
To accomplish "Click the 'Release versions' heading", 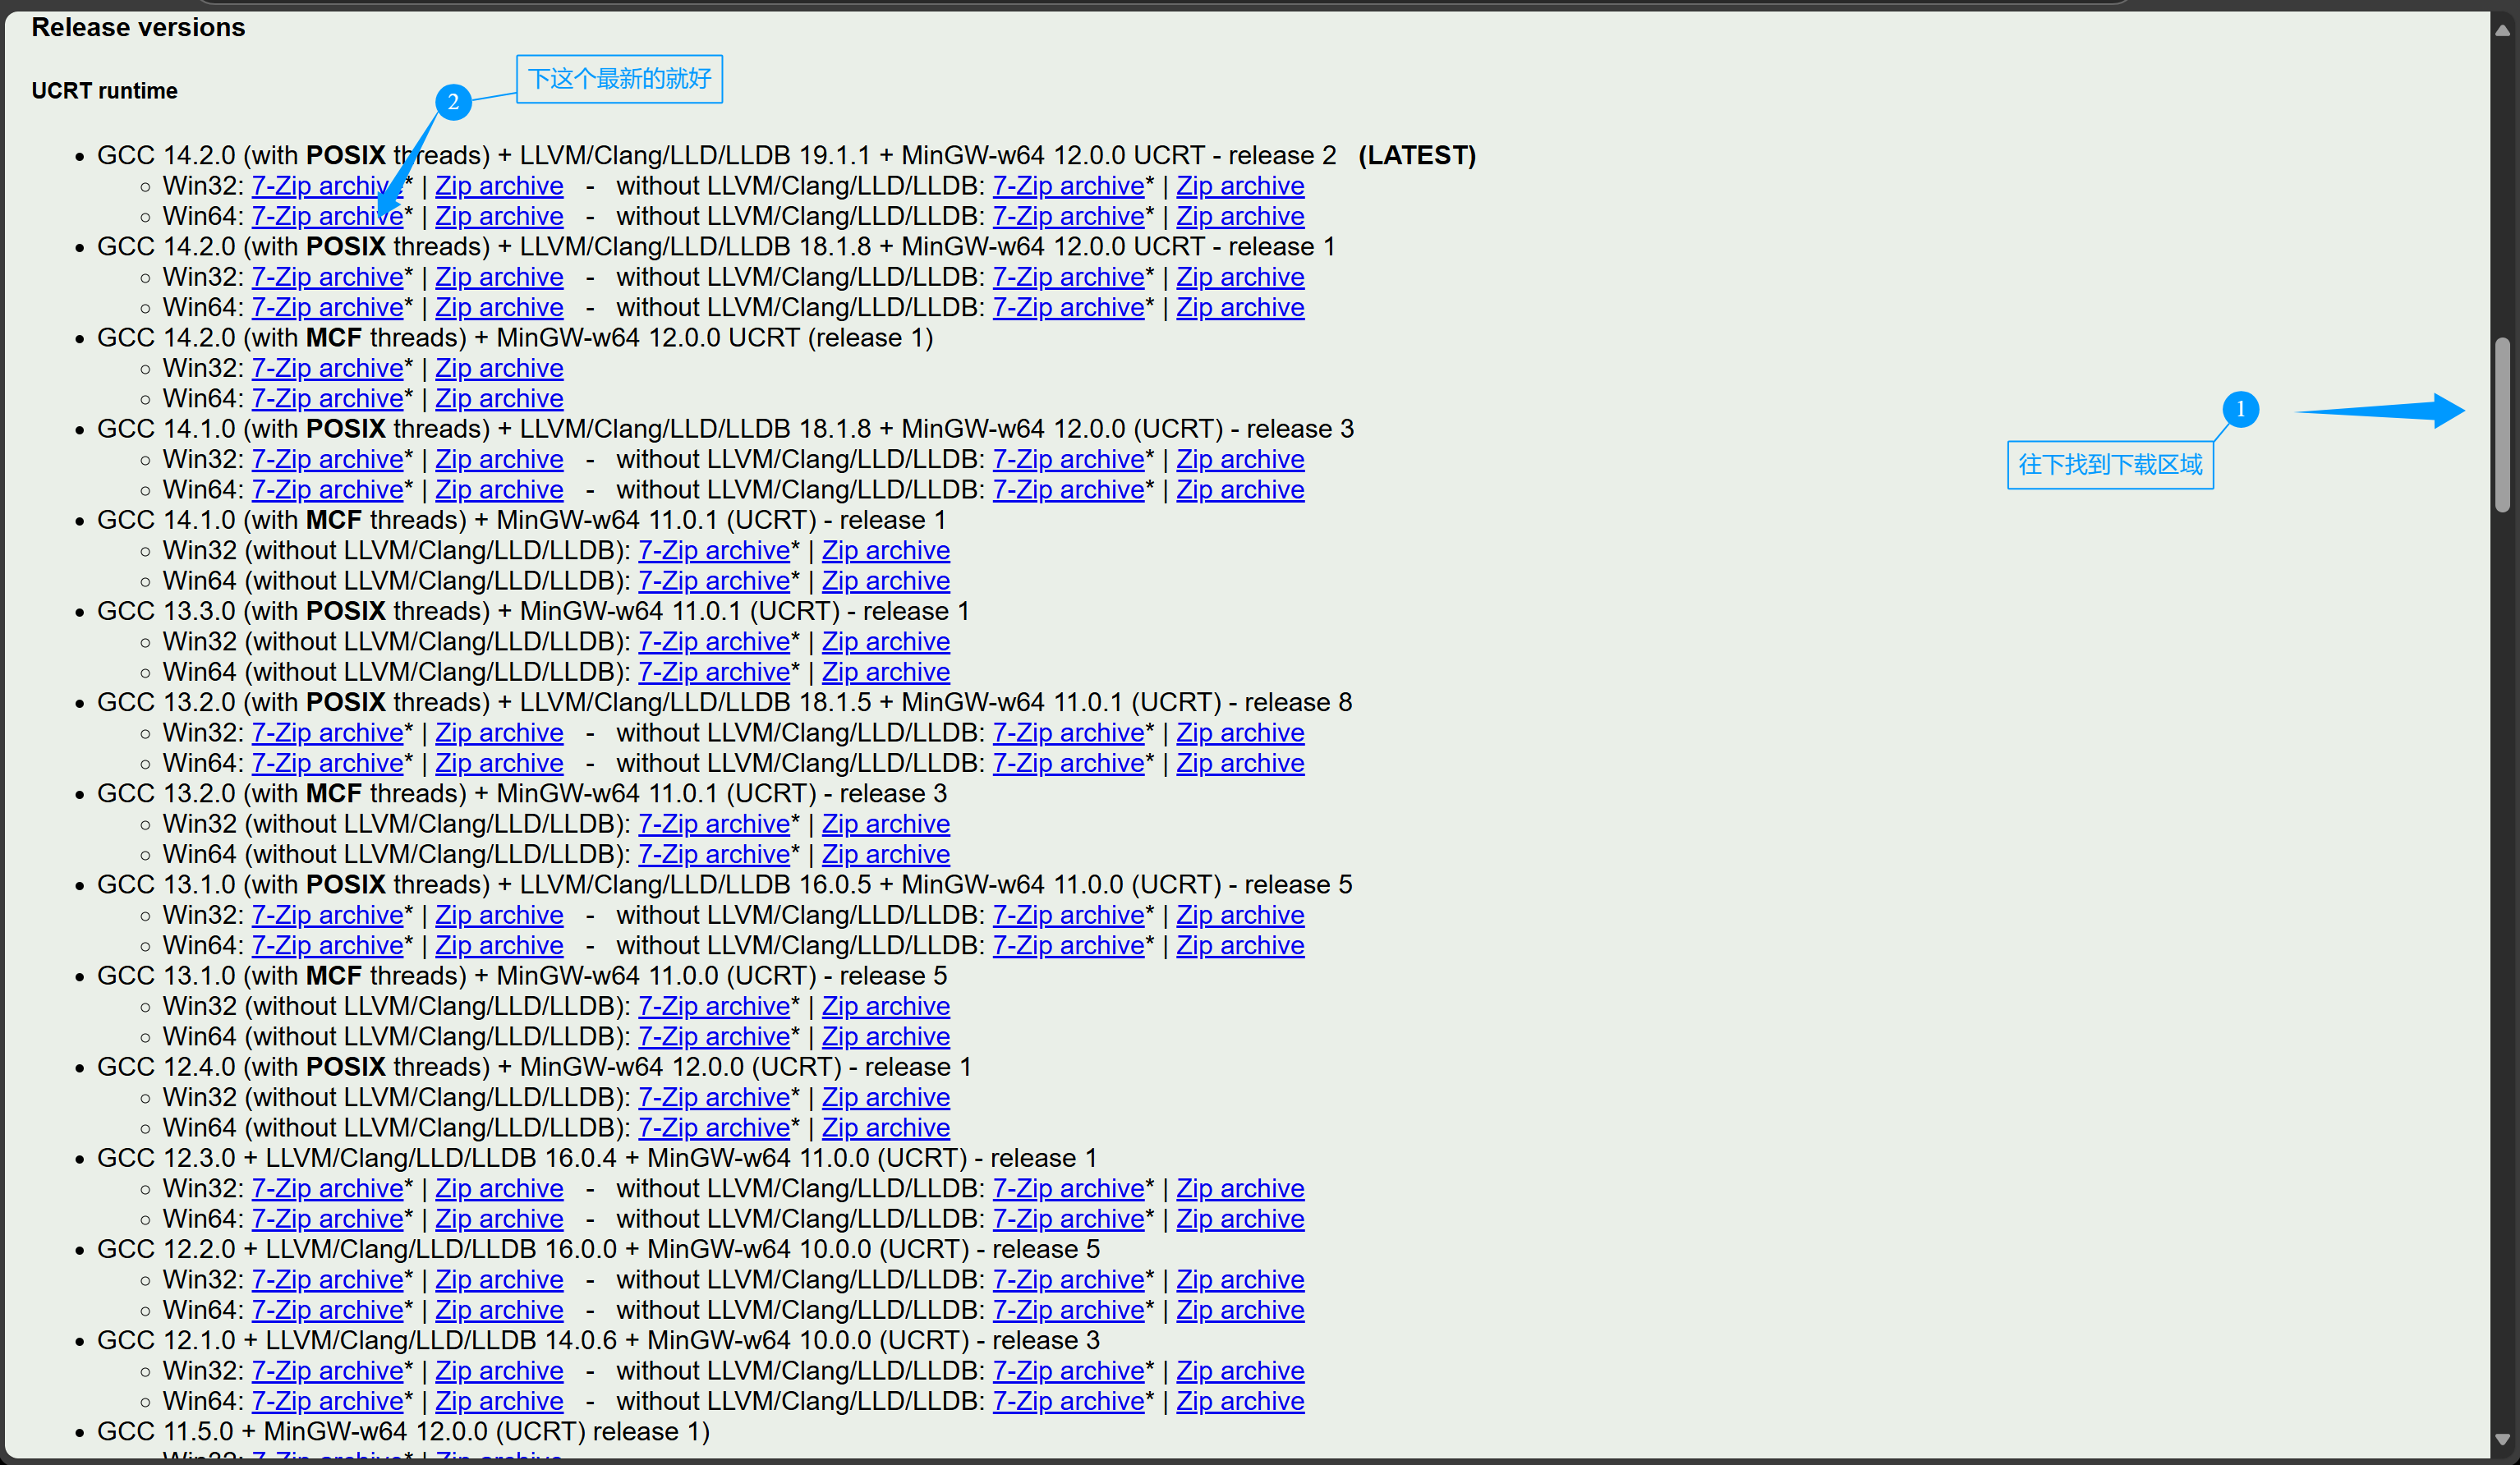I will (138, 27).
